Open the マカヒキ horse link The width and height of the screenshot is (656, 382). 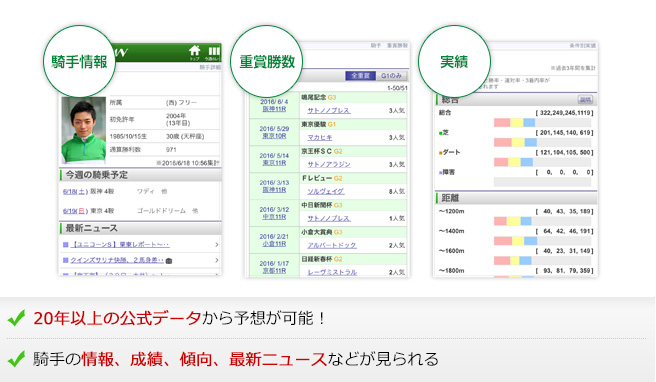click(x=320, y=137)
